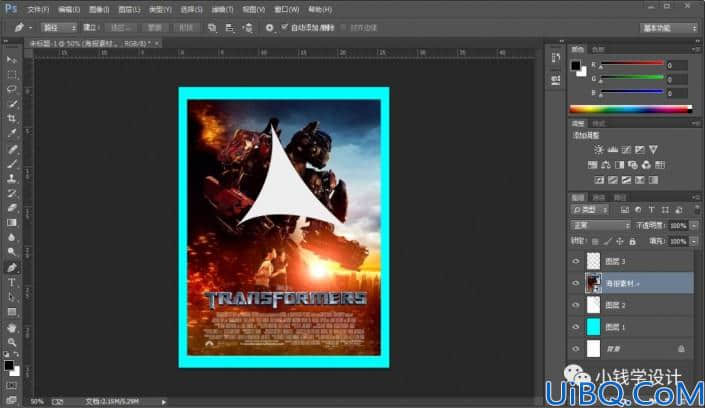Screen dimensions: 705x408
Task: Toggle lock transparent pixels
Action: (595, 242)
